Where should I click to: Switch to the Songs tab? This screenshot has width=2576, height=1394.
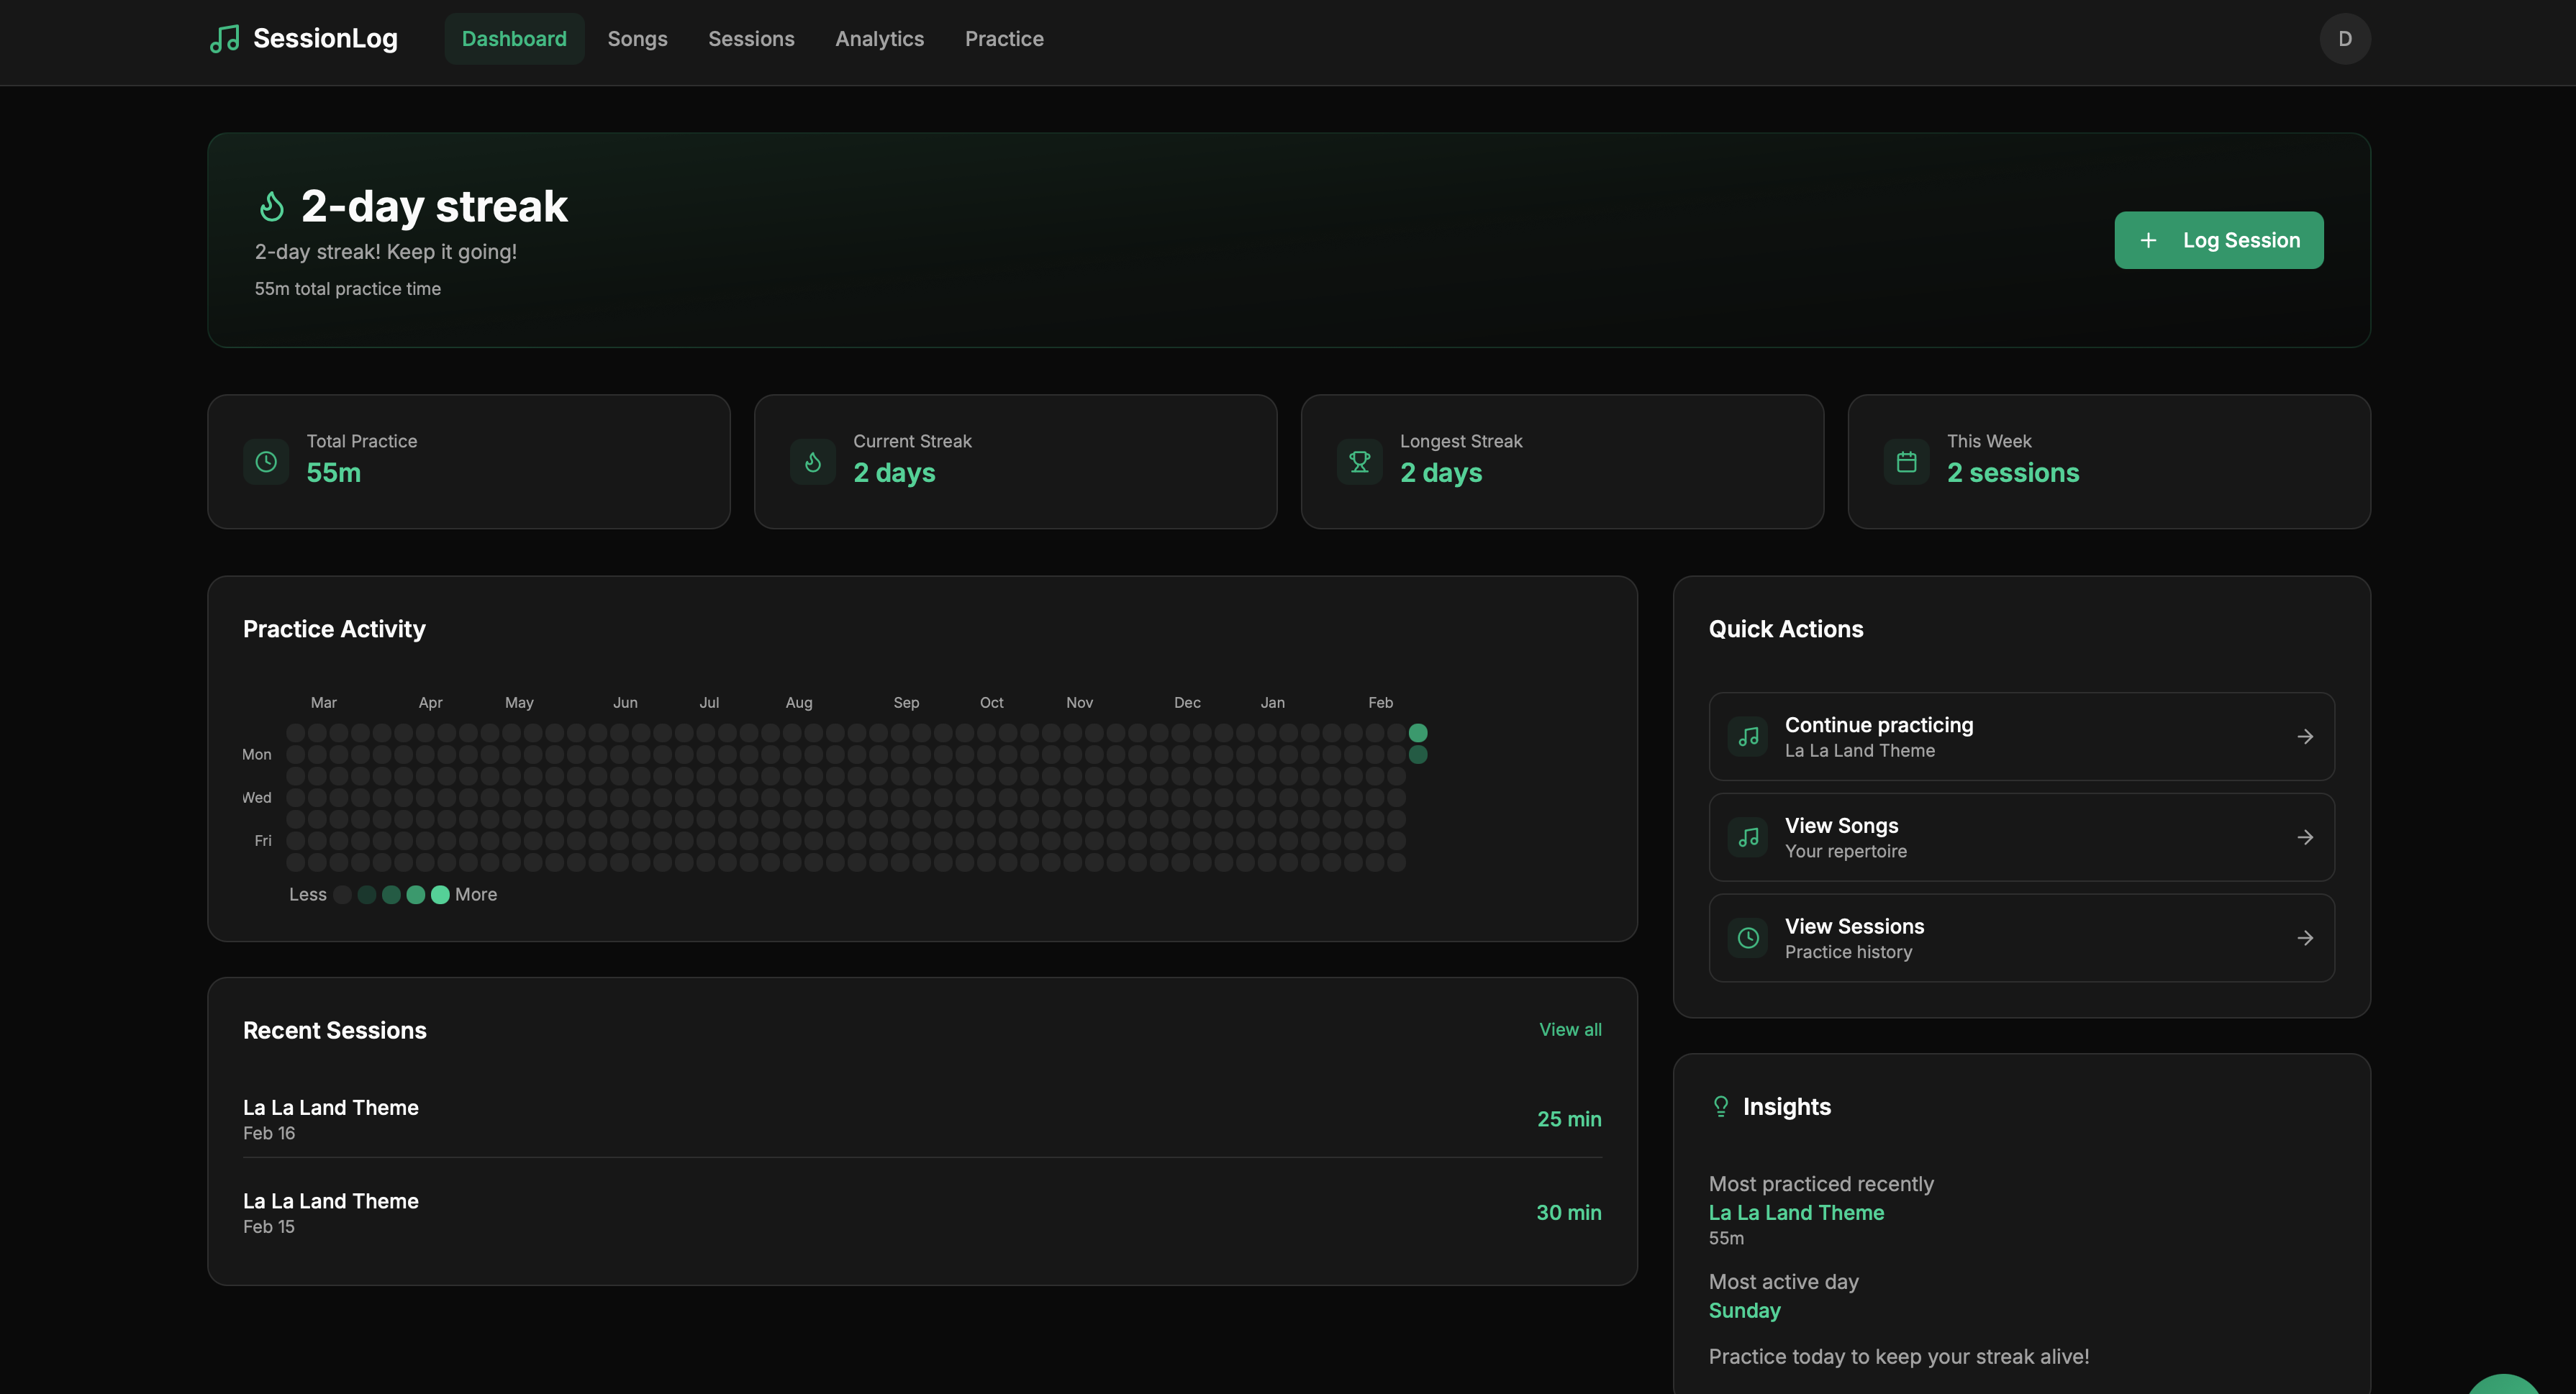(x=637, y=39)
